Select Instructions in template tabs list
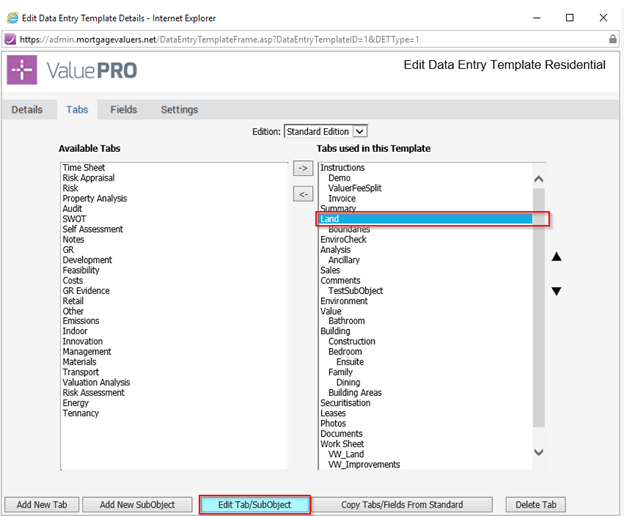Viewport: 624px width, 516px height. click(342, 167)
